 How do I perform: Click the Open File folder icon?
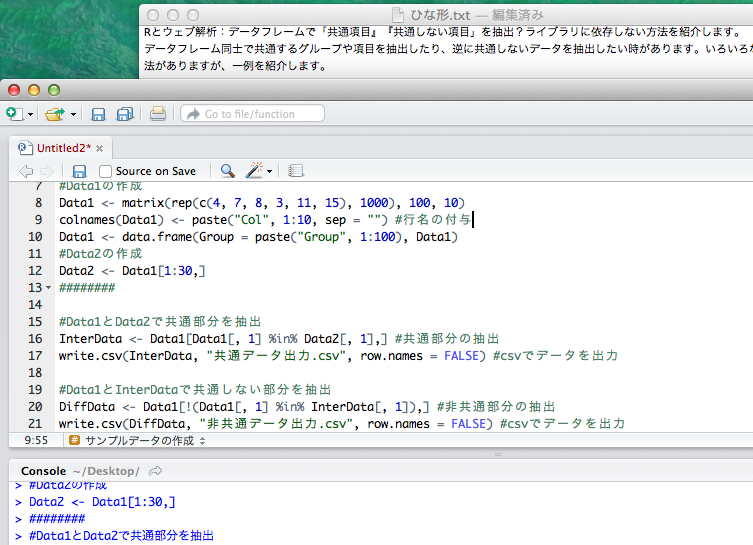point(55,114)
